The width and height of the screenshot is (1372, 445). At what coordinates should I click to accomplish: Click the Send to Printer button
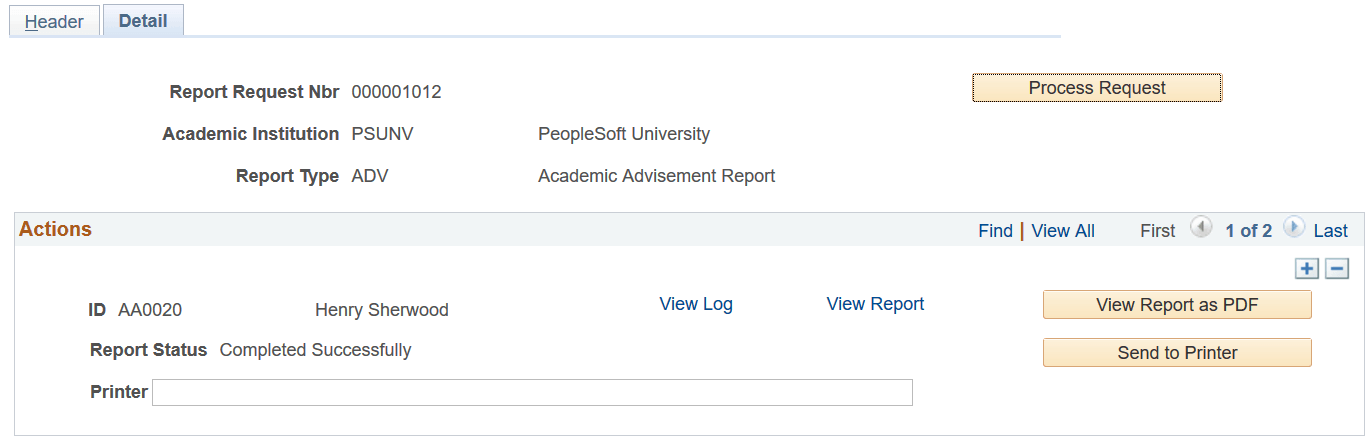[1176, 353]
